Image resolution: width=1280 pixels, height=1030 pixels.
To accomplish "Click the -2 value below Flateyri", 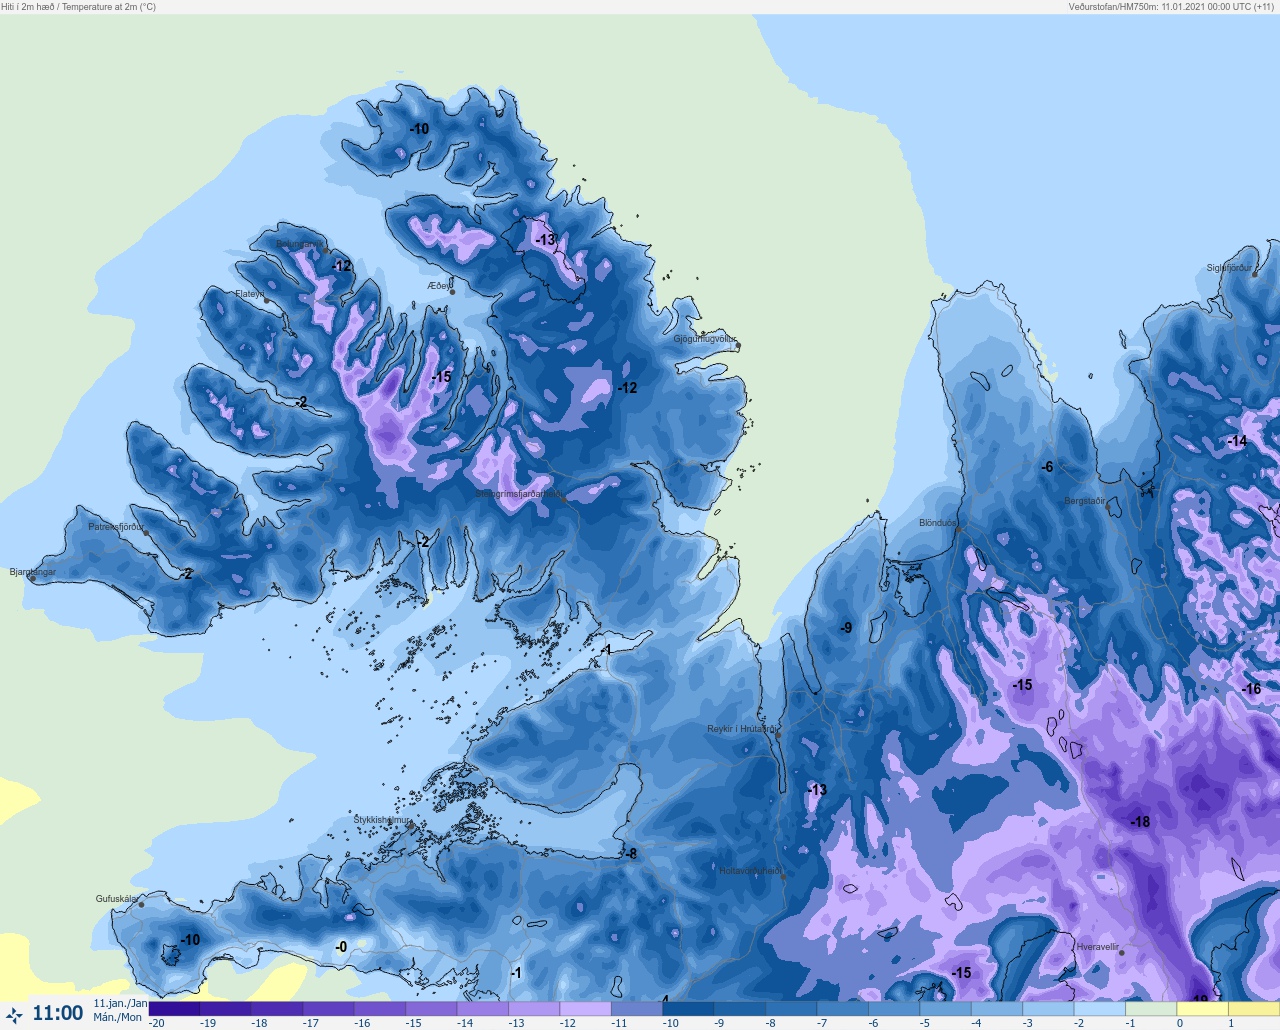I will pyautogui.click(x=301, y=403).
